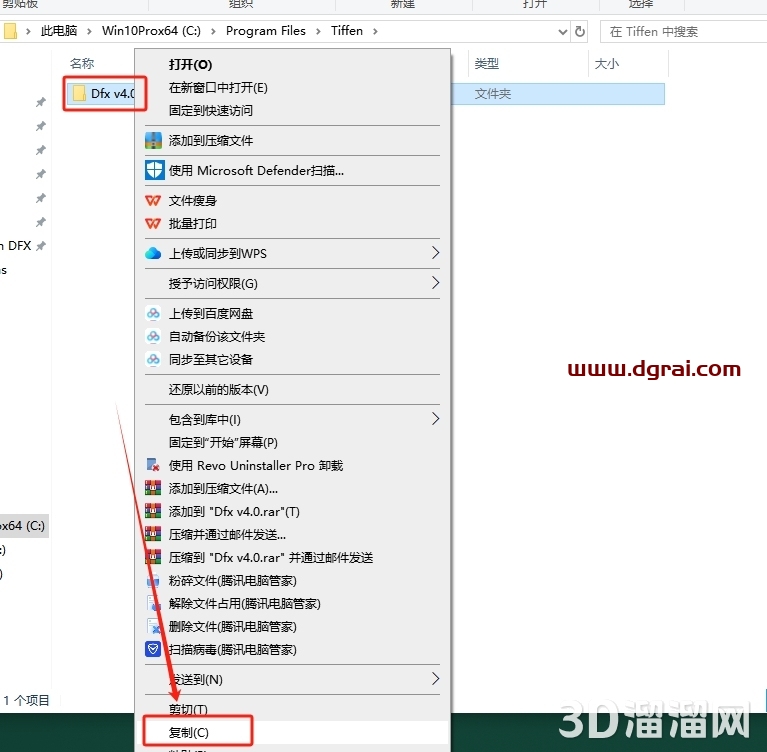The width and height of the screenshot is (767, 752).
Task: Click the folder icon at the address bar start
Action: tap(10, 31)
